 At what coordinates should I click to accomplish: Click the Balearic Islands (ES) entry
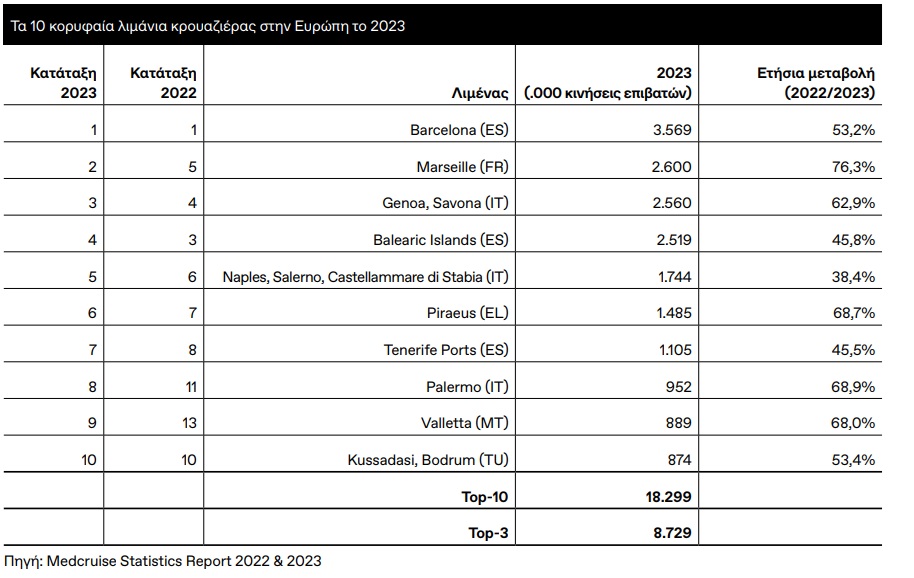tap(447, 240)
